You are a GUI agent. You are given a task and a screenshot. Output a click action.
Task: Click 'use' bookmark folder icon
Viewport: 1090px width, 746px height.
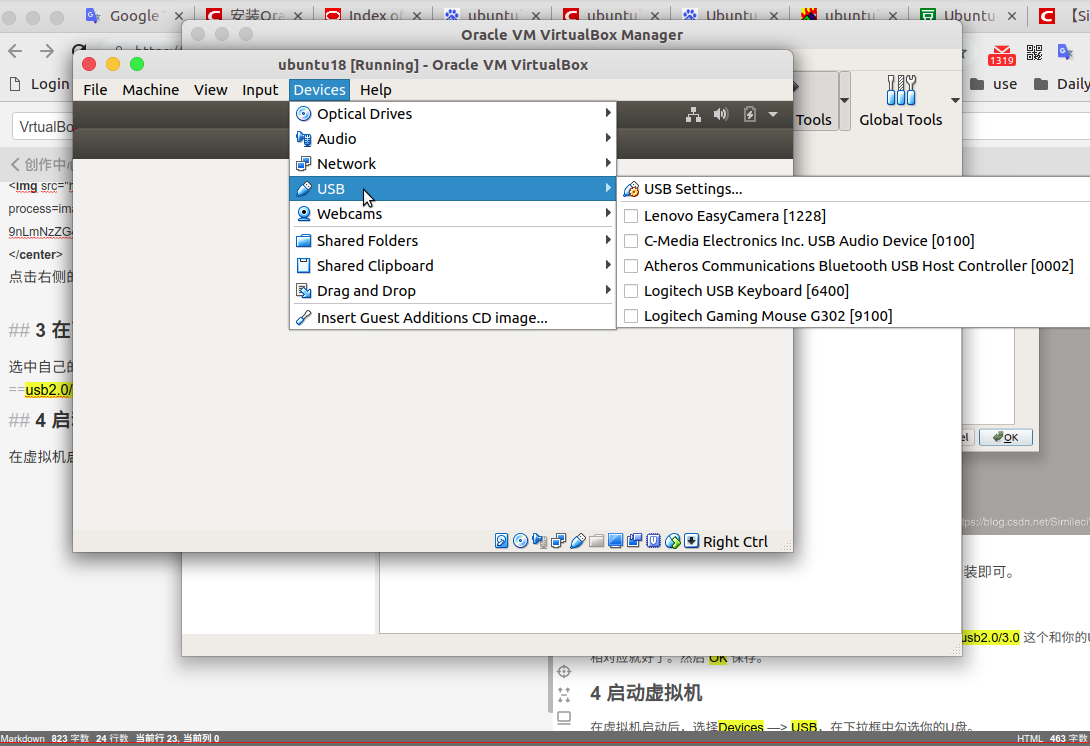point(977,84)
